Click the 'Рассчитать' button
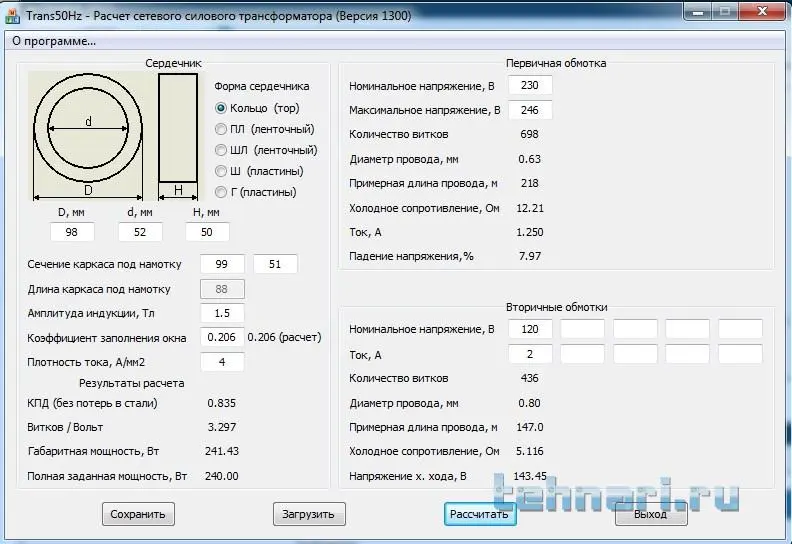The width and height of the screenshot is (792, 544). click(x=480, y=514)
